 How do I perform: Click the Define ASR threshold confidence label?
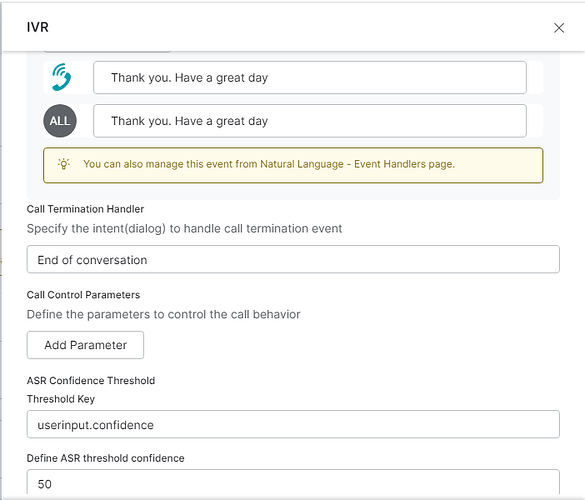coord(106,458)
